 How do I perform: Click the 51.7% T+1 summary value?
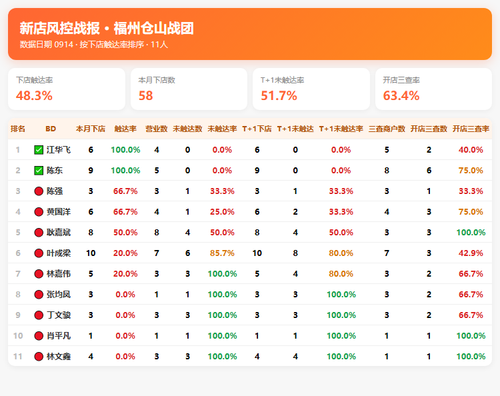click(x=279, y=96)
